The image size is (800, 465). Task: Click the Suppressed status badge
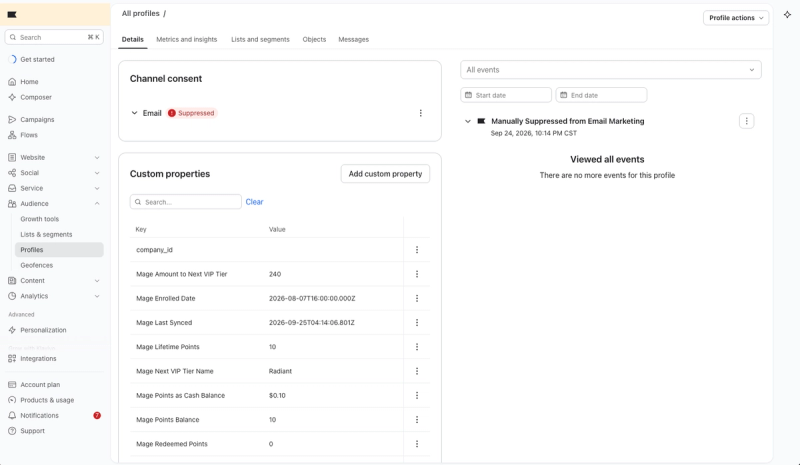[x=192, y=113]
